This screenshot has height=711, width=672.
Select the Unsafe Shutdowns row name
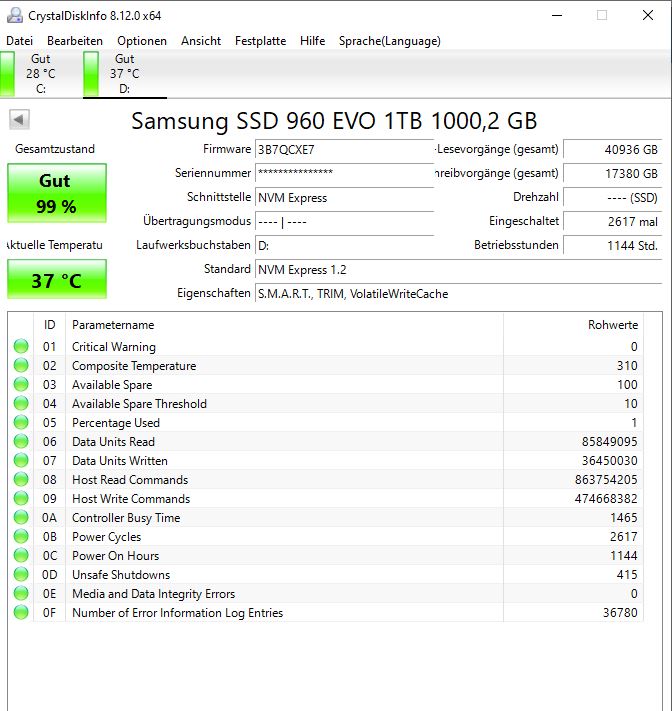(121, 575)
